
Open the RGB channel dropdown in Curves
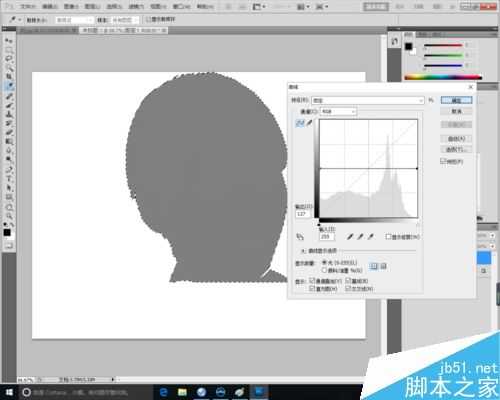pos(338,111)
